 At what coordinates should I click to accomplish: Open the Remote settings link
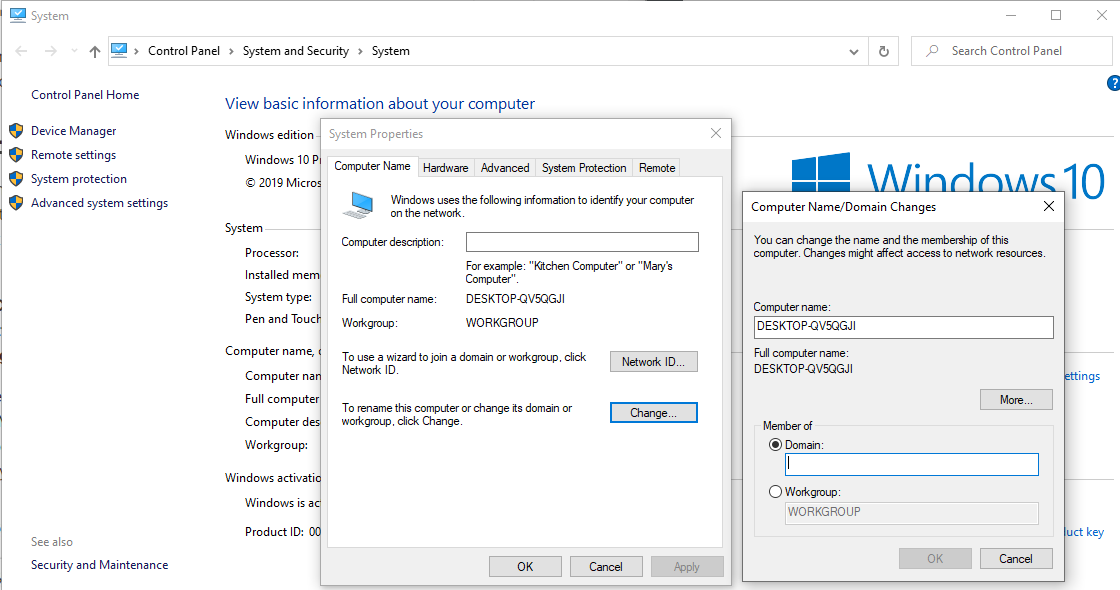pyautogui.click(x=73, y=155)
